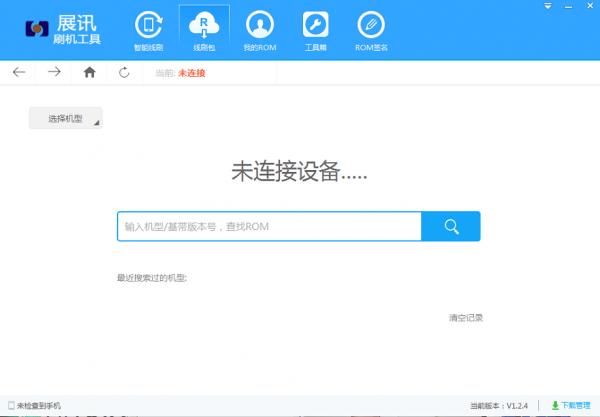
Task: Go to the home page icon
Action: pos(90,72)
